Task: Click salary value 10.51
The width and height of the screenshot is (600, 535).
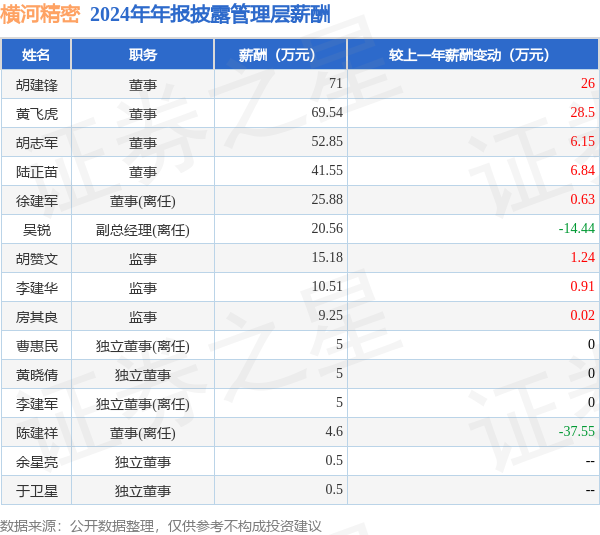Action: pos(327,286)
